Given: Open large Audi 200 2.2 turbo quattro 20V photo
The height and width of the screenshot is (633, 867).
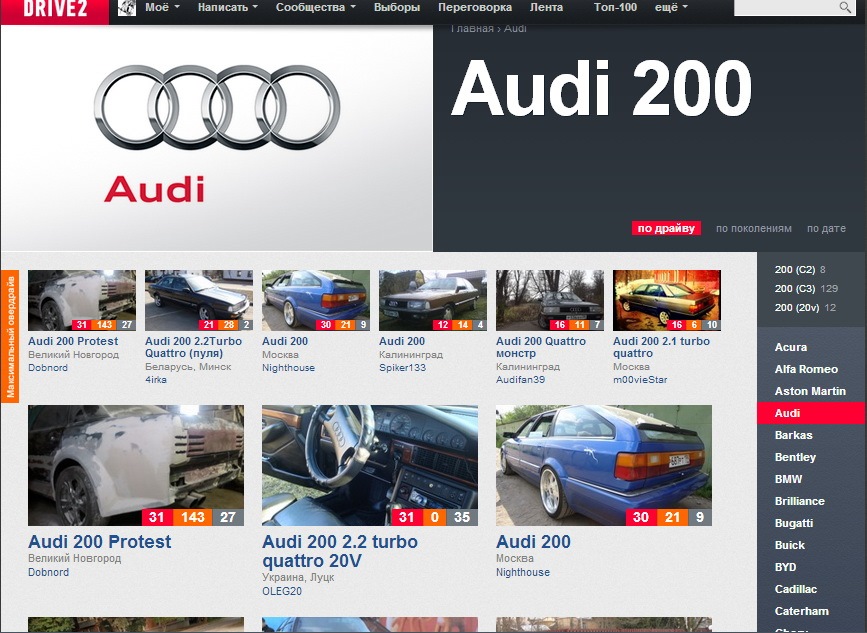Looking at the screenshot, I should [370, 465].
